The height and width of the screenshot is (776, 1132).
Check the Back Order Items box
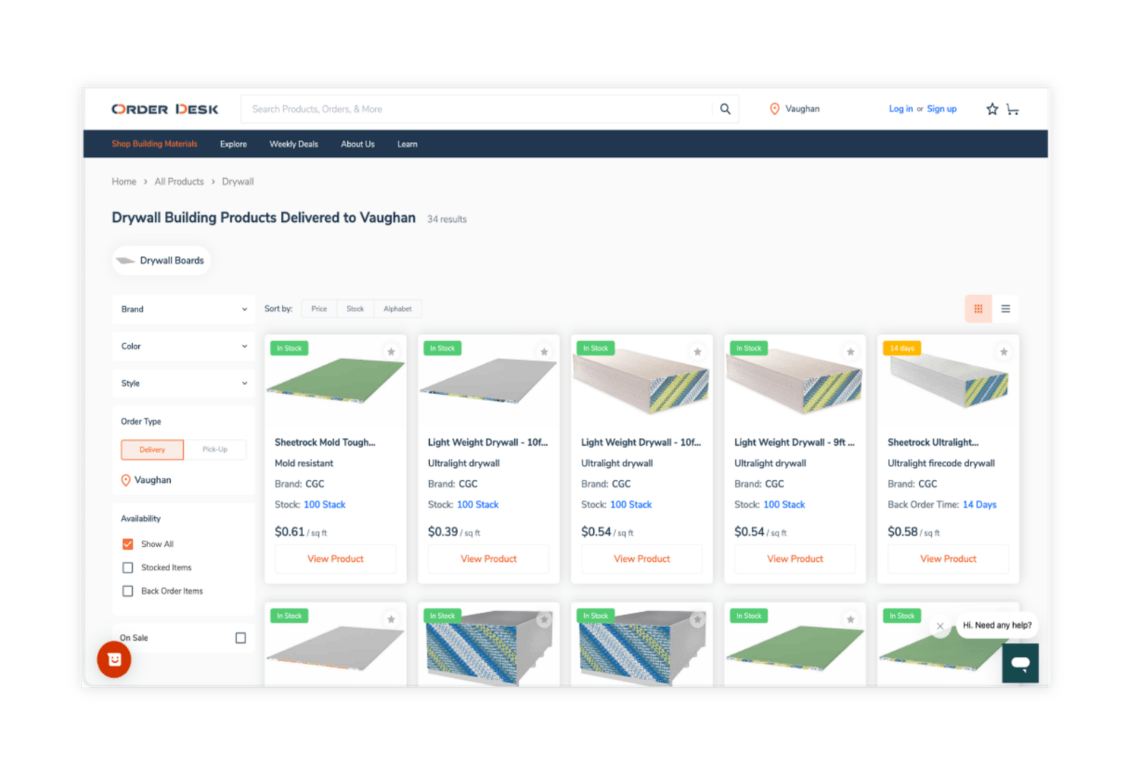coord(128,590)
